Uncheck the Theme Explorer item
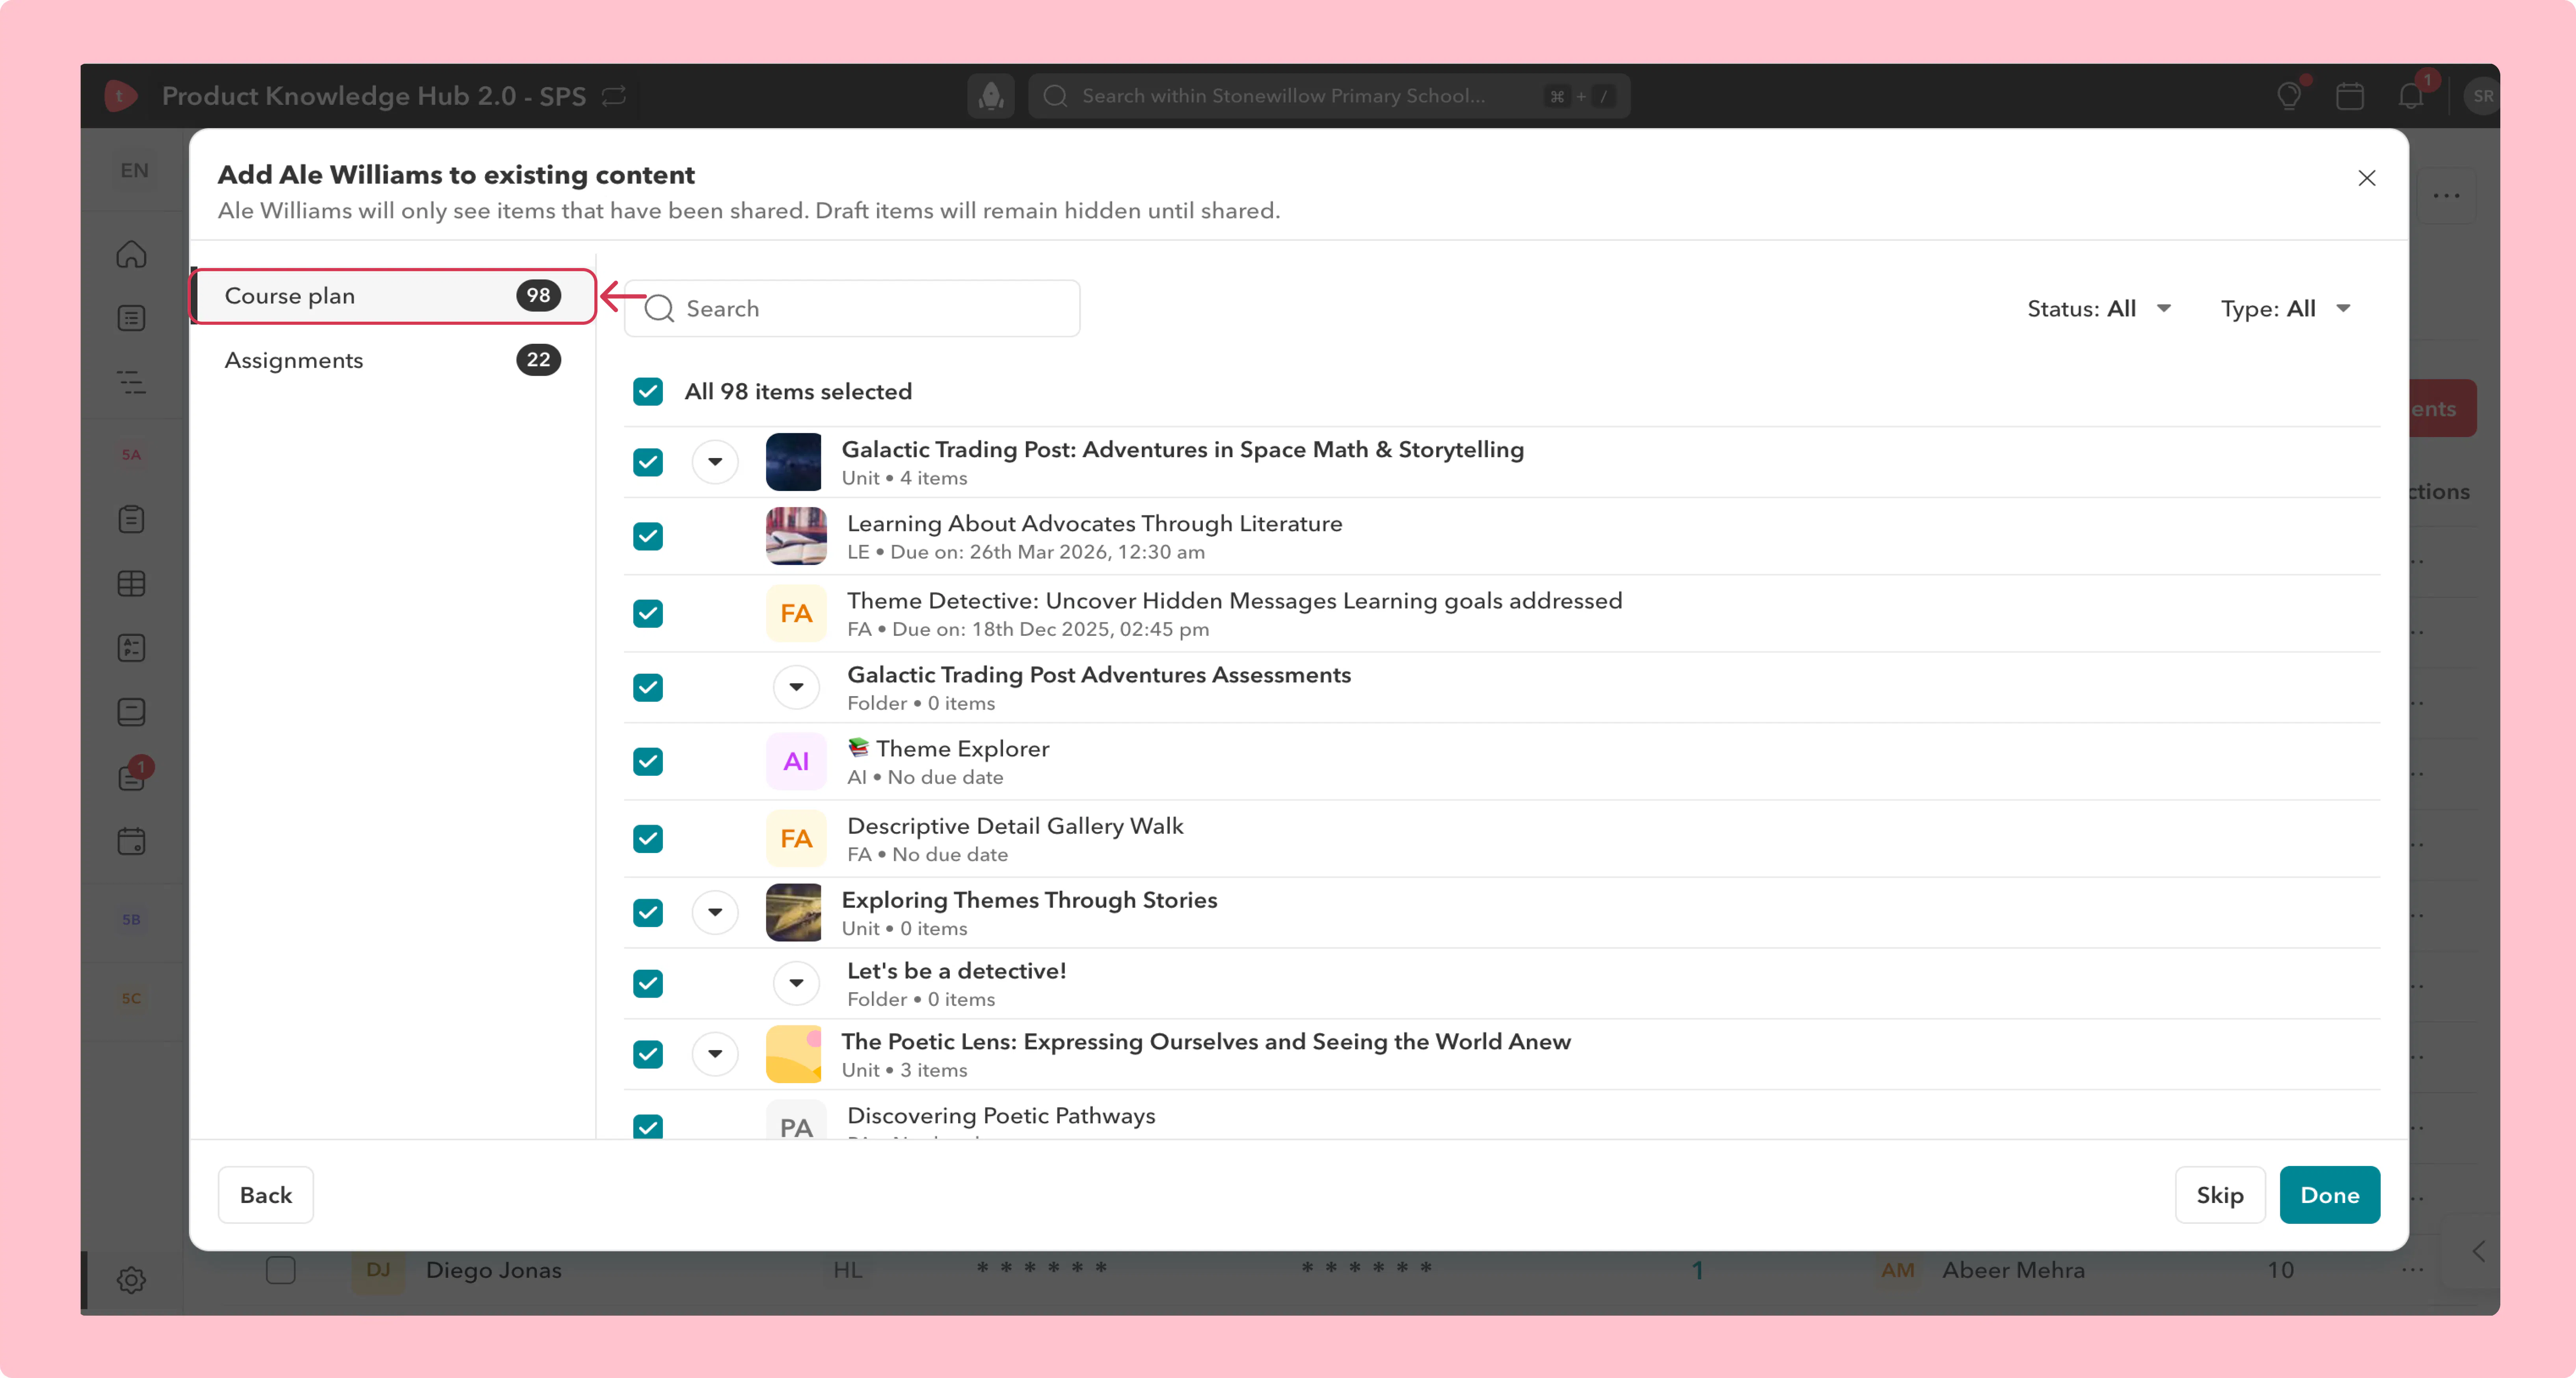Screen dimensions: 2576x1378 tap(648, 761)
